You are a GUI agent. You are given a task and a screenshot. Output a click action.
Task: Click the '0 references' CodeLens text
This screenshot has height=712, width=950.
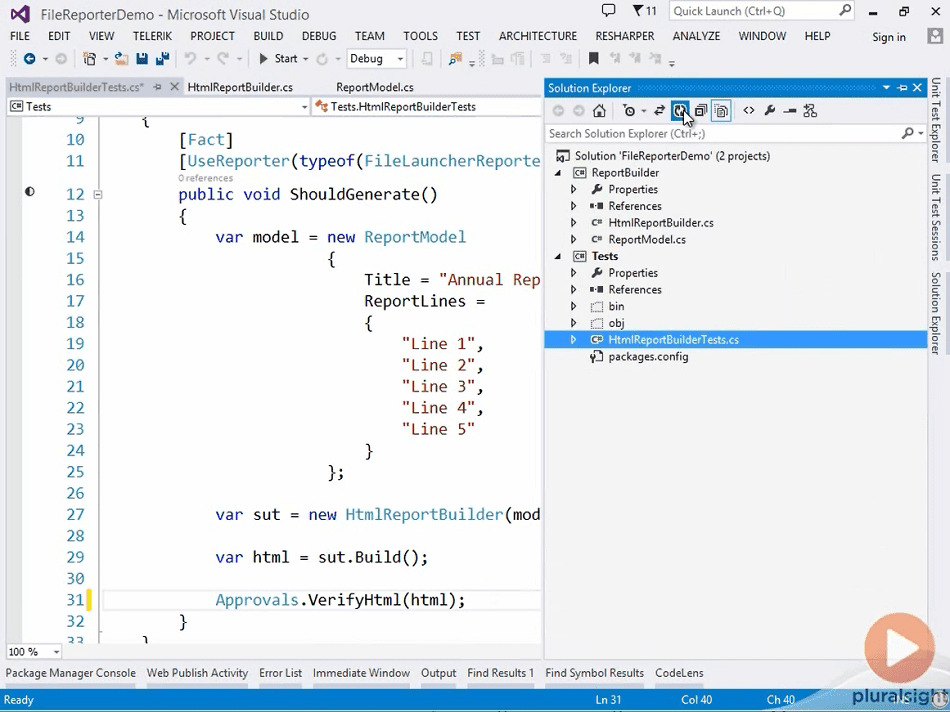(x=205, y=178)
